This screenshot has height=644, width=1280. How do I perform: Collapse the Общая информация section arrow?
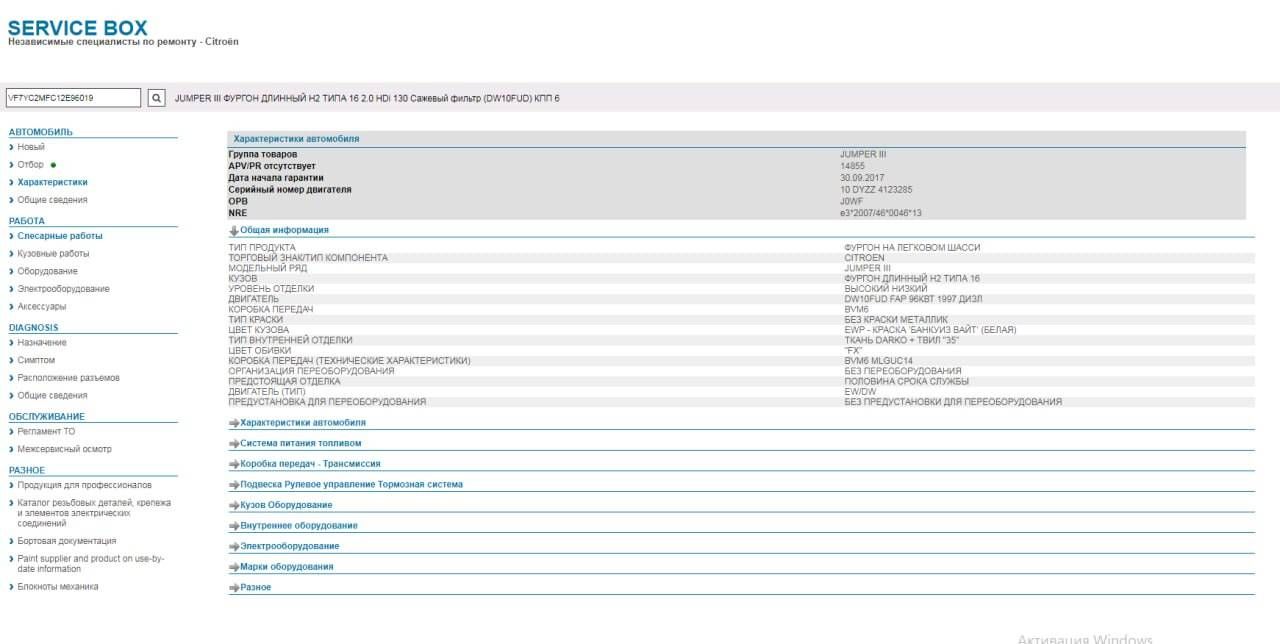click(x=234, y=230)
